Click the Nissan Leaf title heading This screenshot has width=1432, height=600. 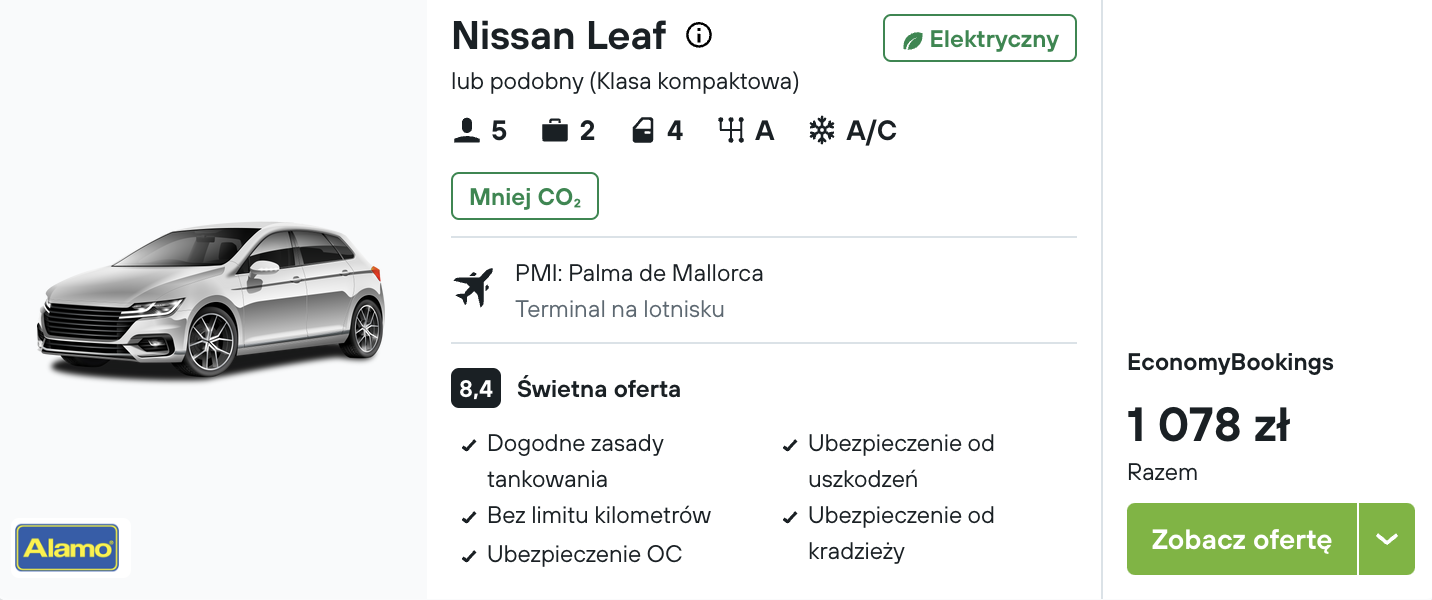click(559, 36)
